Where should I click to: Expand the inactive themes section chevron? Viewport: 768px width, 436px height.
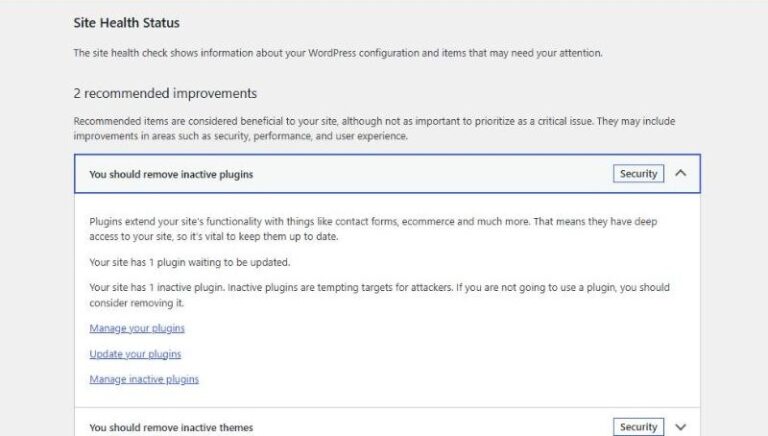[x=680, y=427]
